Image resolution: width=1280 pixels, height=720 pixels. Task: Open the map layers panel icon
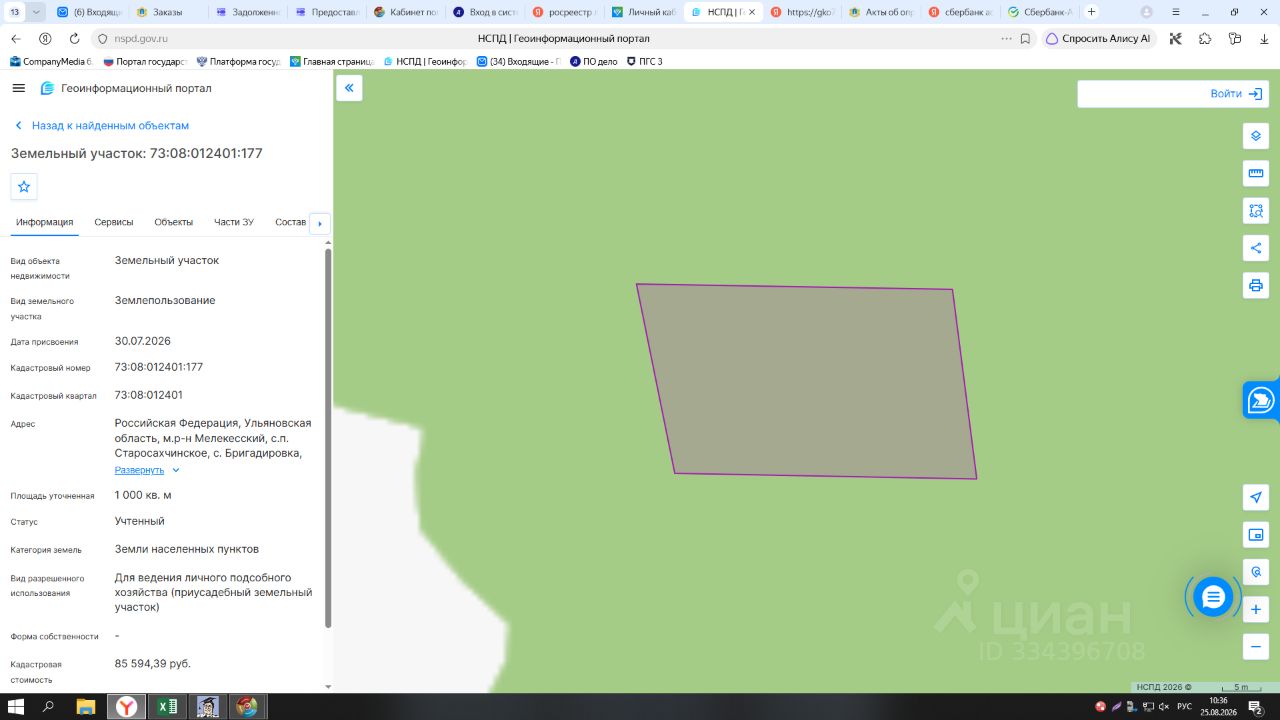point(1256,136)
